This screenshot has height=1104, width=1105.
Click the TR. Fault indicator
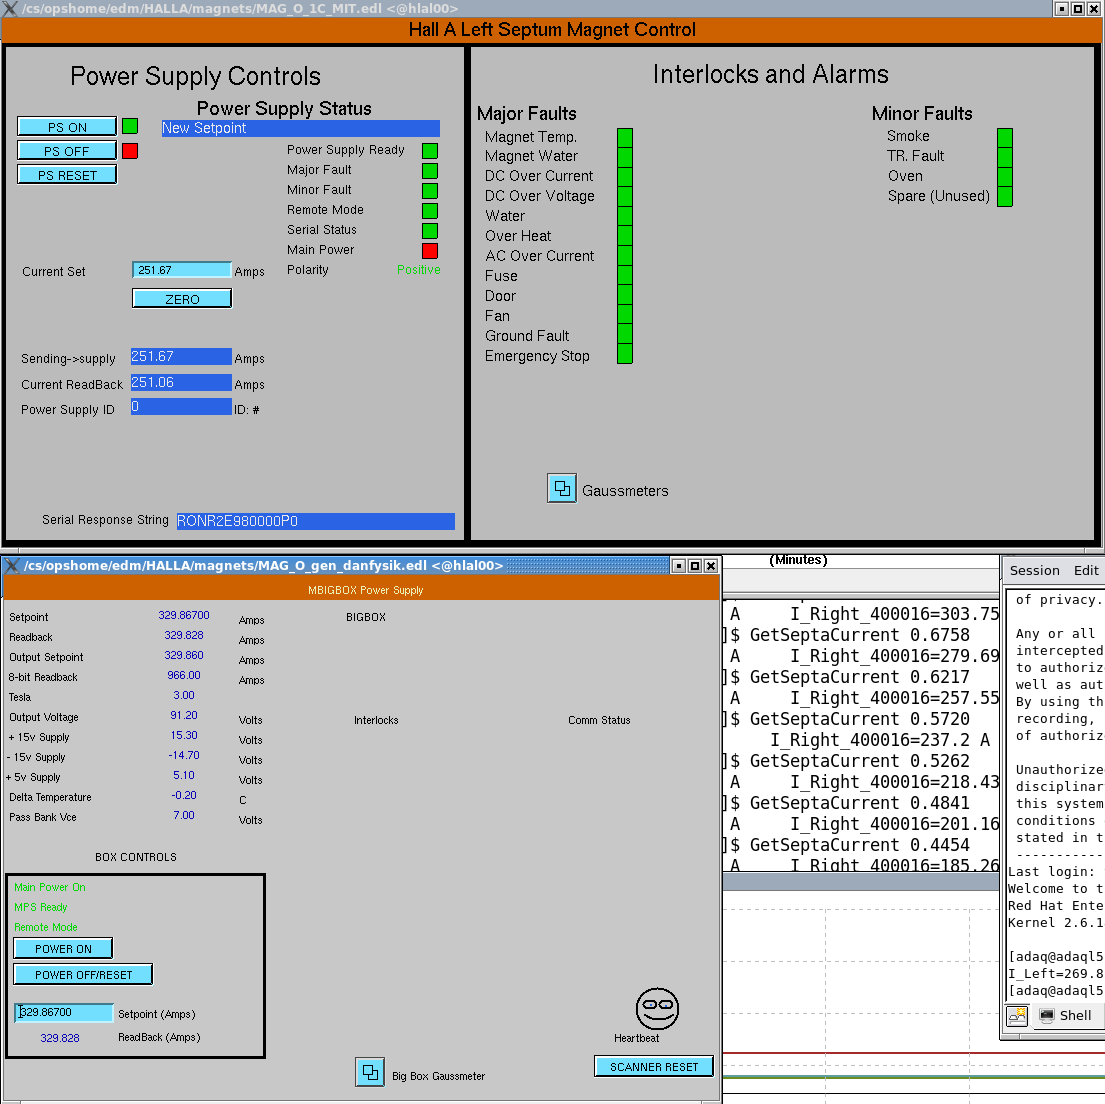point(1005,156)
